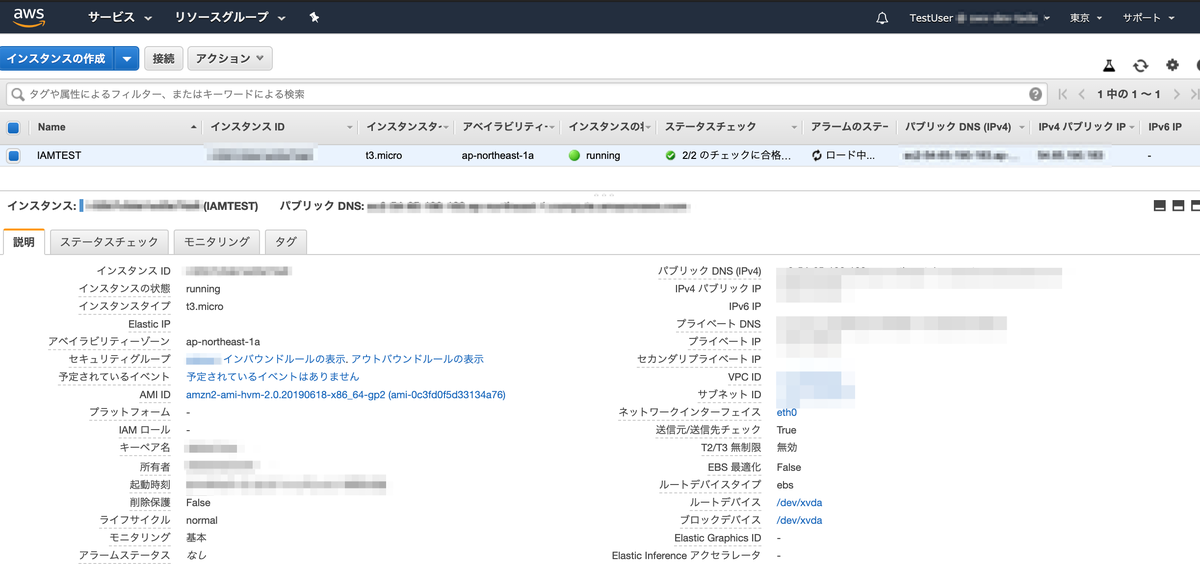Switch to the モニタリング tab

(x=217, y=242)
